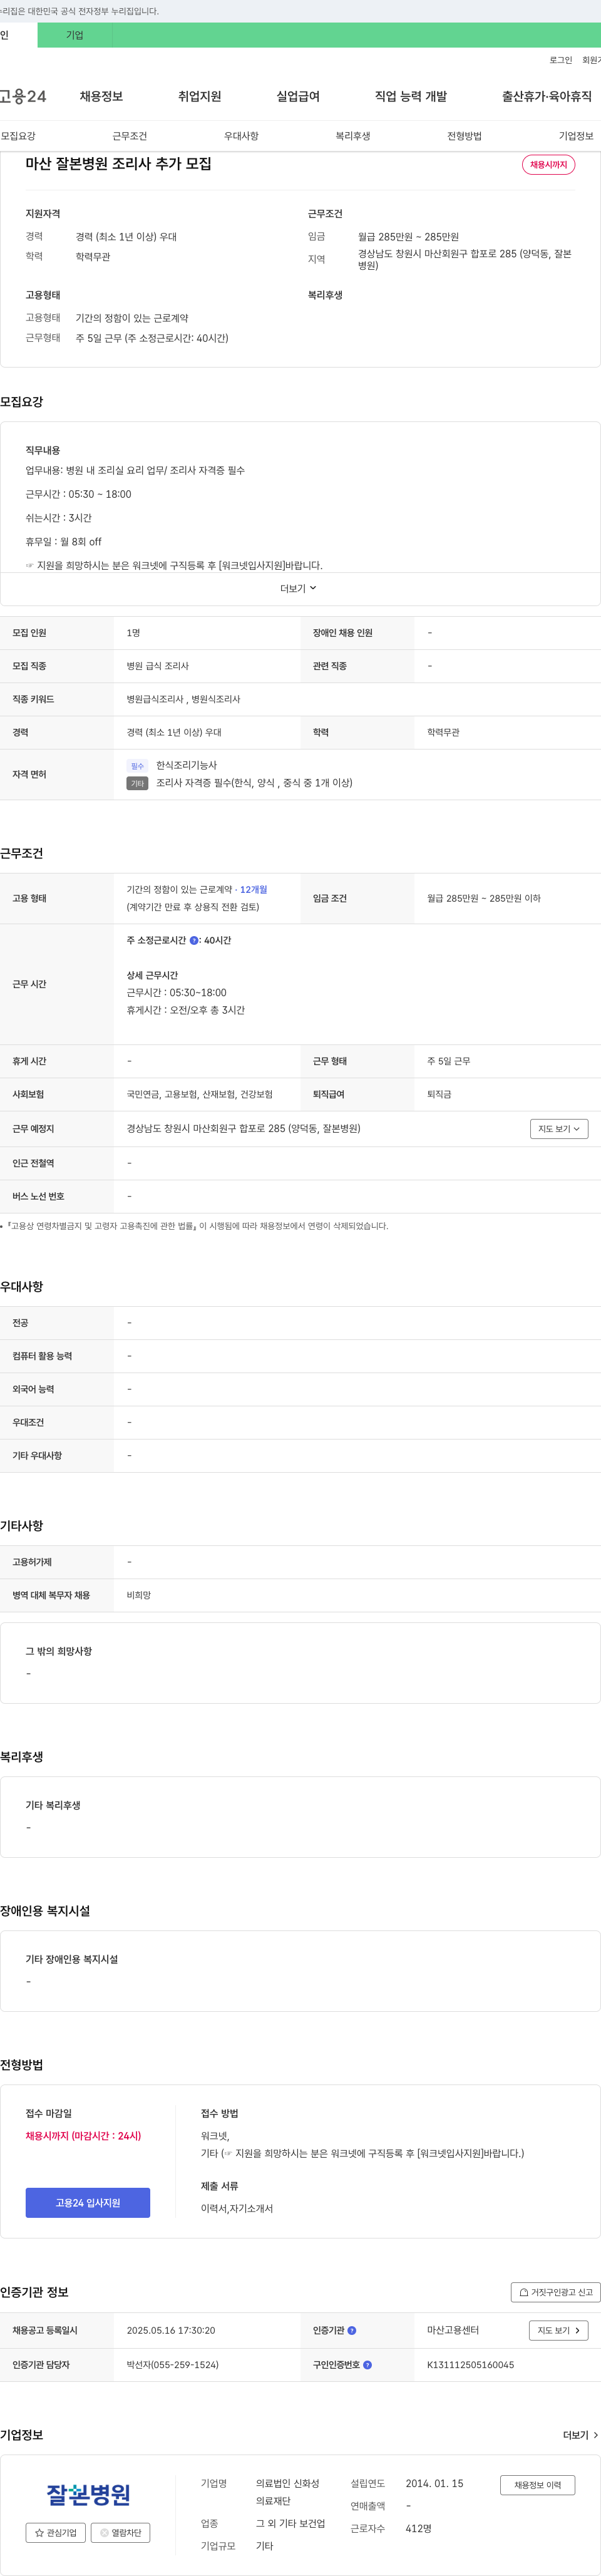This screenshot has height=2576, width=601.
Task: Click the 월급 285만원 ~ 285만원 이하 wage value
Action: click(484, 898)
